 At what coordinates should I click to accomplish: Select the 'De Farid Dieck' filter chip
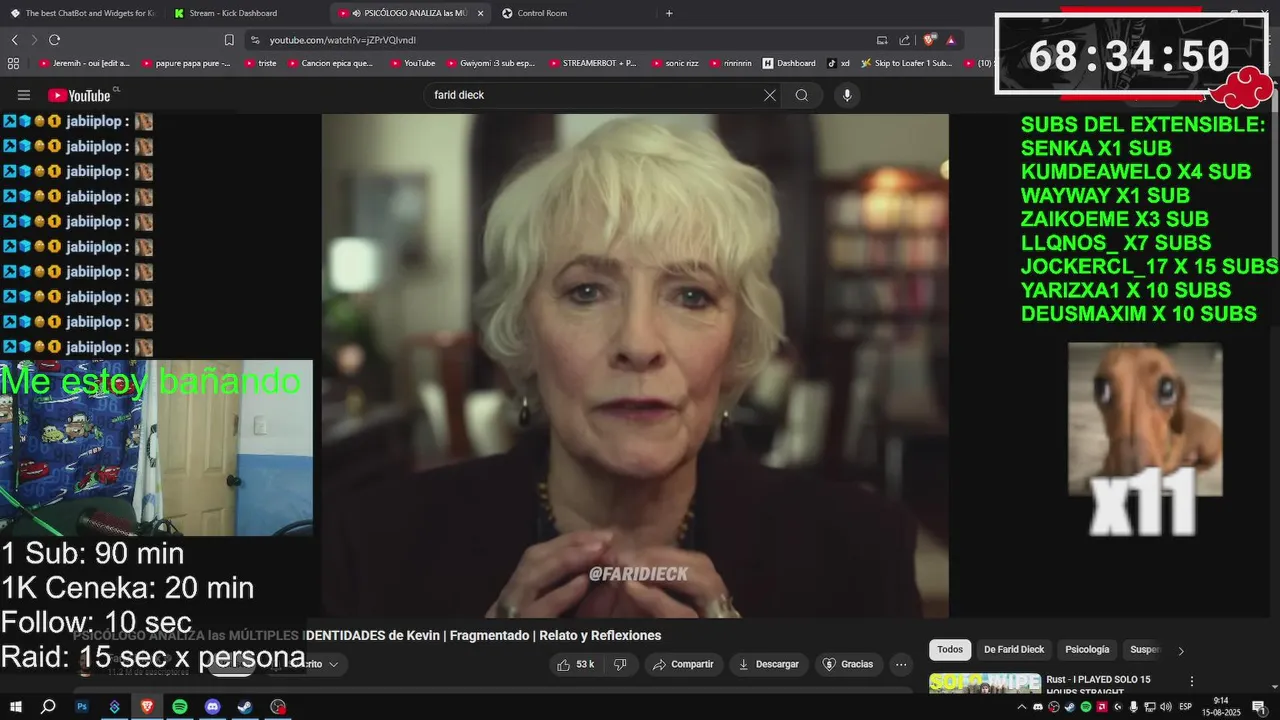(x=1013, y=650)
